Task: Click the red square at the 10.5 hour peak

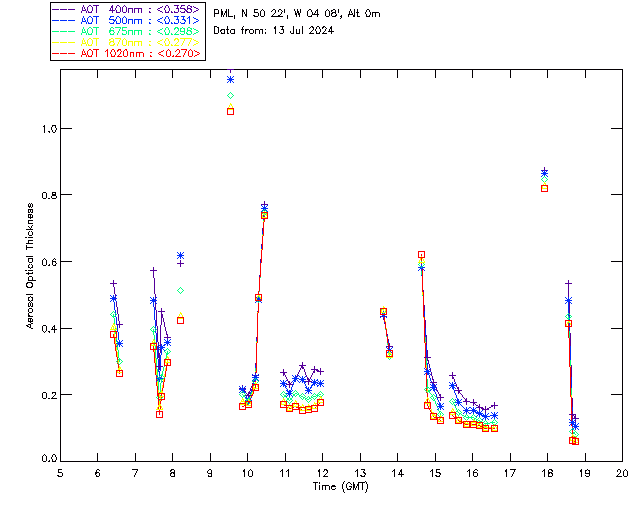Action: [x=264, y=215]
